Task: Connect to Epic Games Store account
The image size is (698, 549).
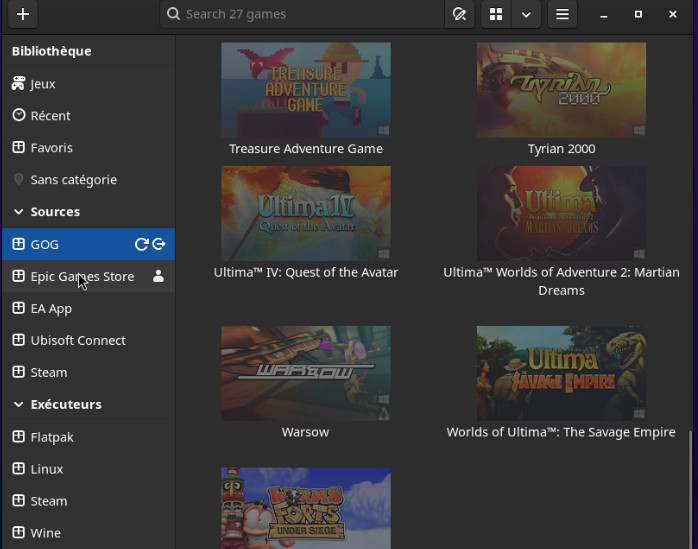Action: coord(158,277)
